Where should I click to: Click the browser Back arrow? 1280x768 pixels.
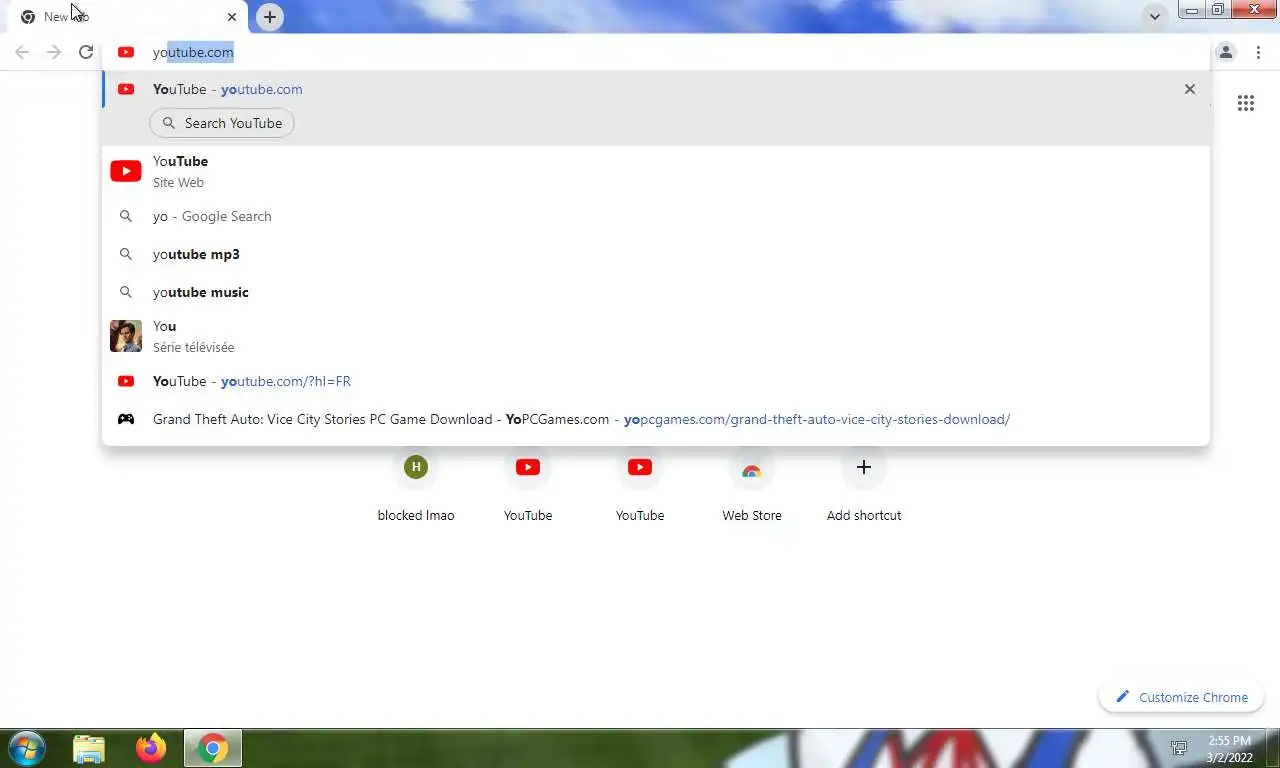click(22, 52)
